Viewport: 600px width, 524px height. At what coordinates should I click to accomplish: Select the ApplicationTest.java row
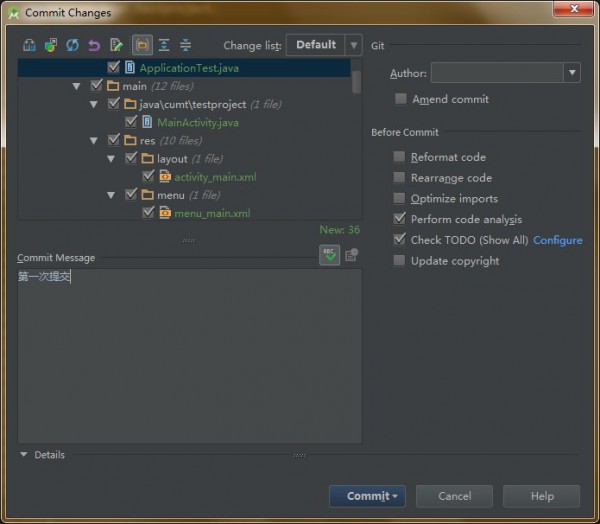coord(184,68)
